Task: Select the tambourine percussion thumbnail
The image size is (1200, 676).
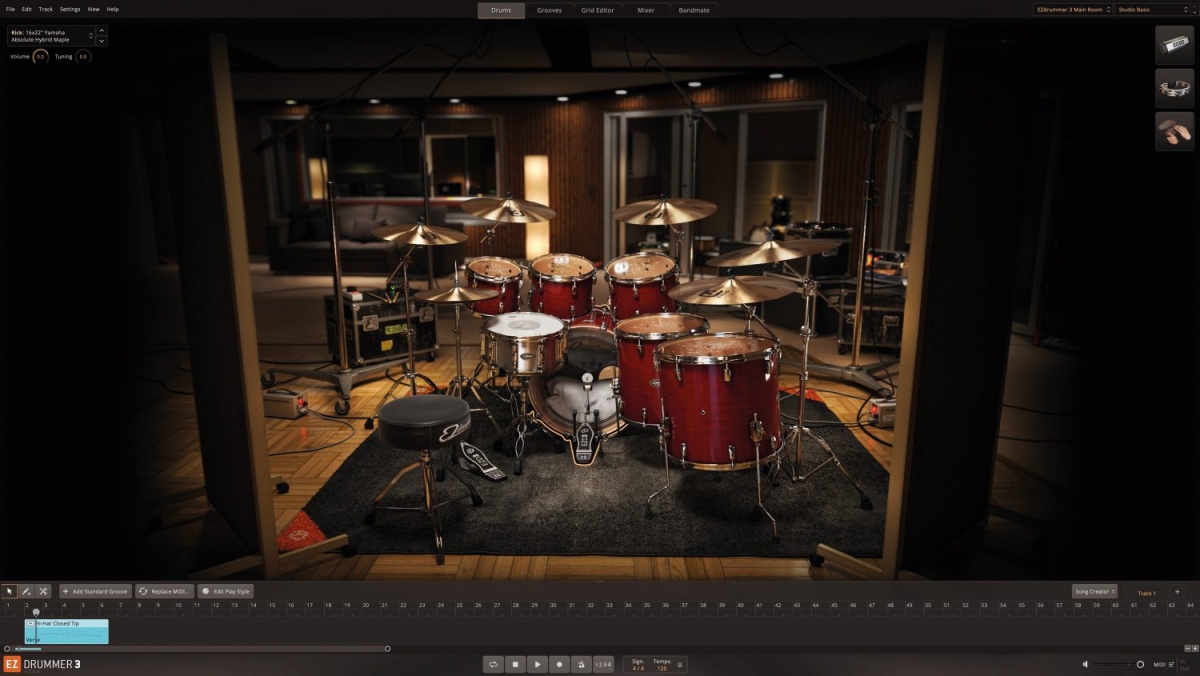Action: coord(1174,88)
